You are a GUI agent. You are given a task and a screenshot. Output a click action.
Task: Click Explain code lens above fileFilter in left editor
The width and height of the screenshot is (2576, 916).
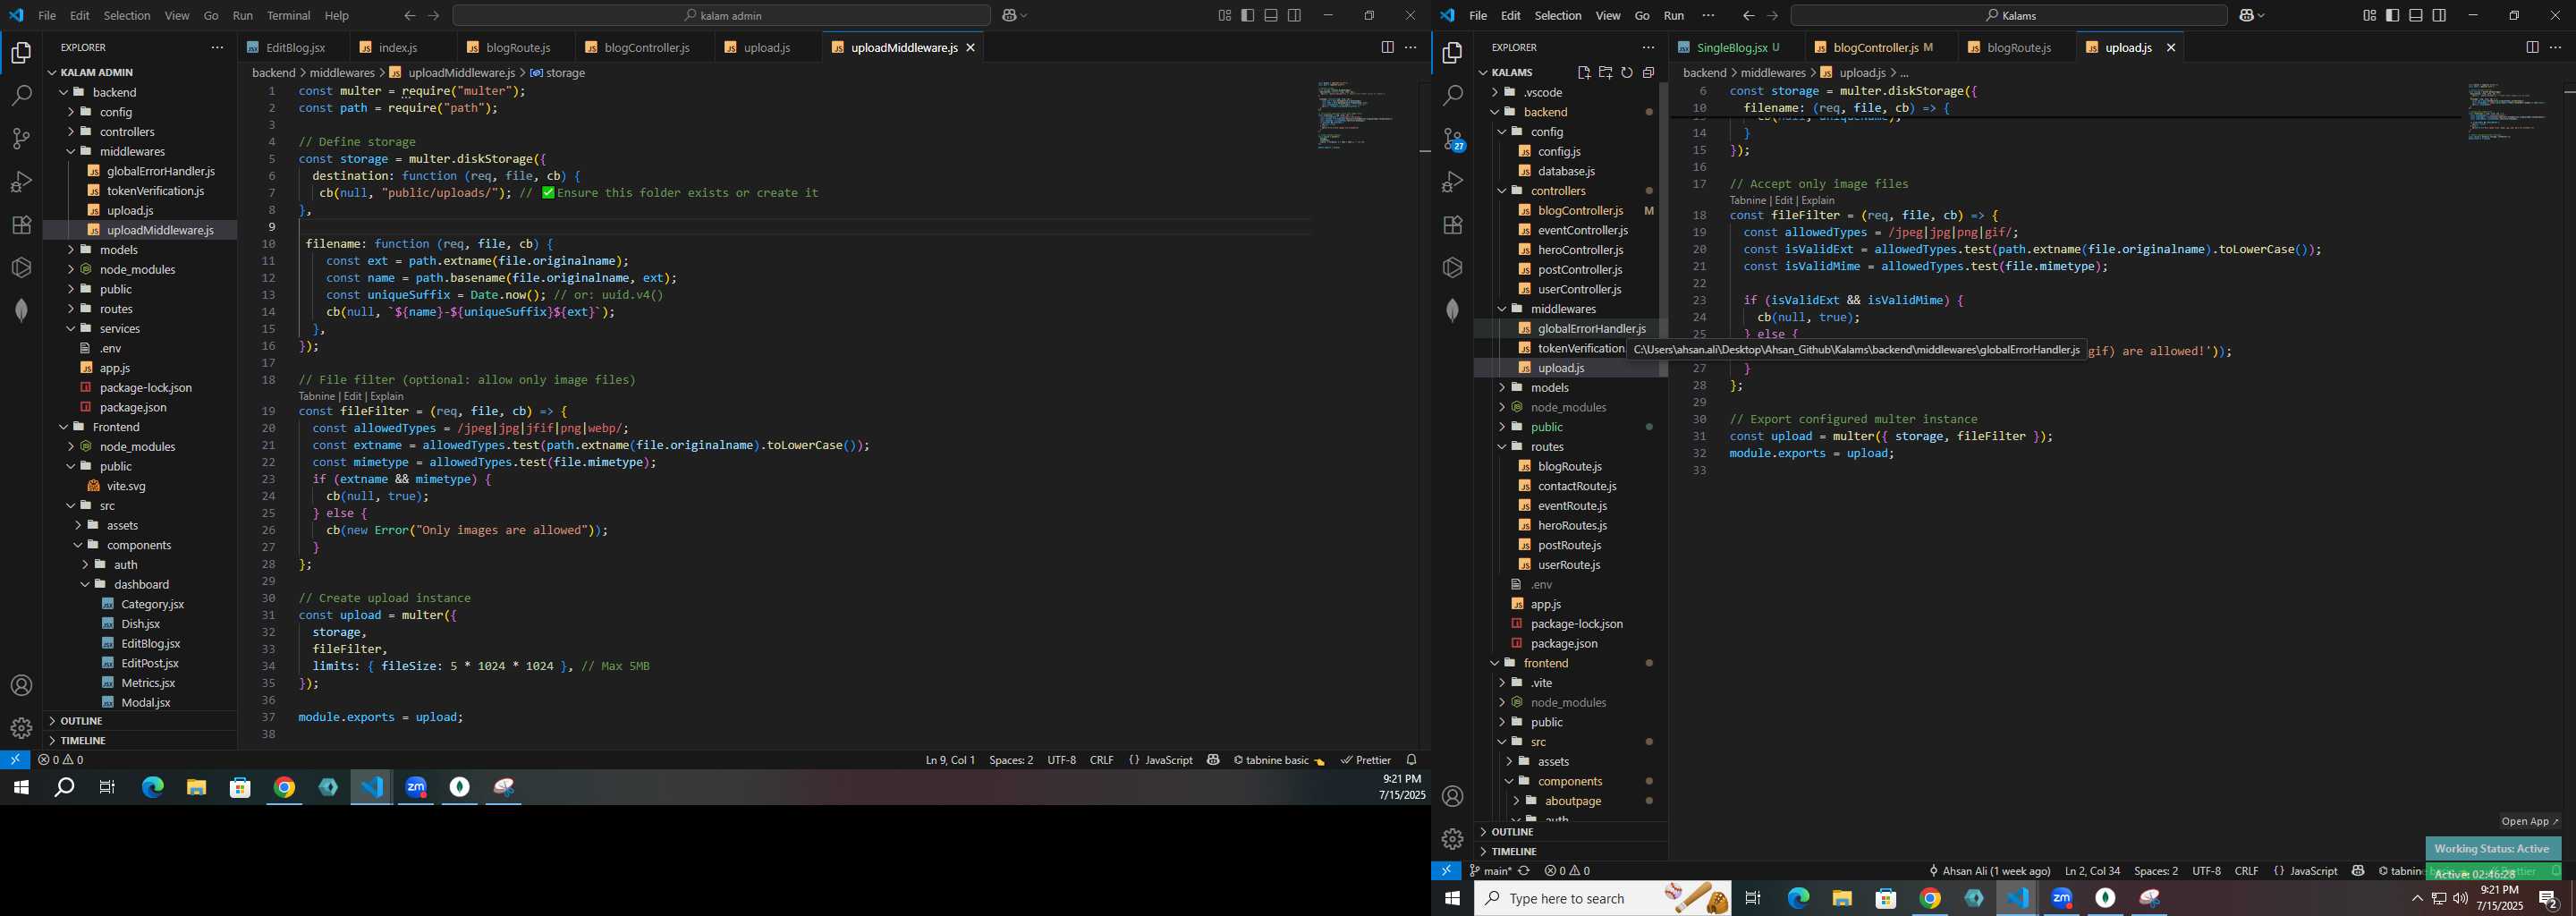387,396
